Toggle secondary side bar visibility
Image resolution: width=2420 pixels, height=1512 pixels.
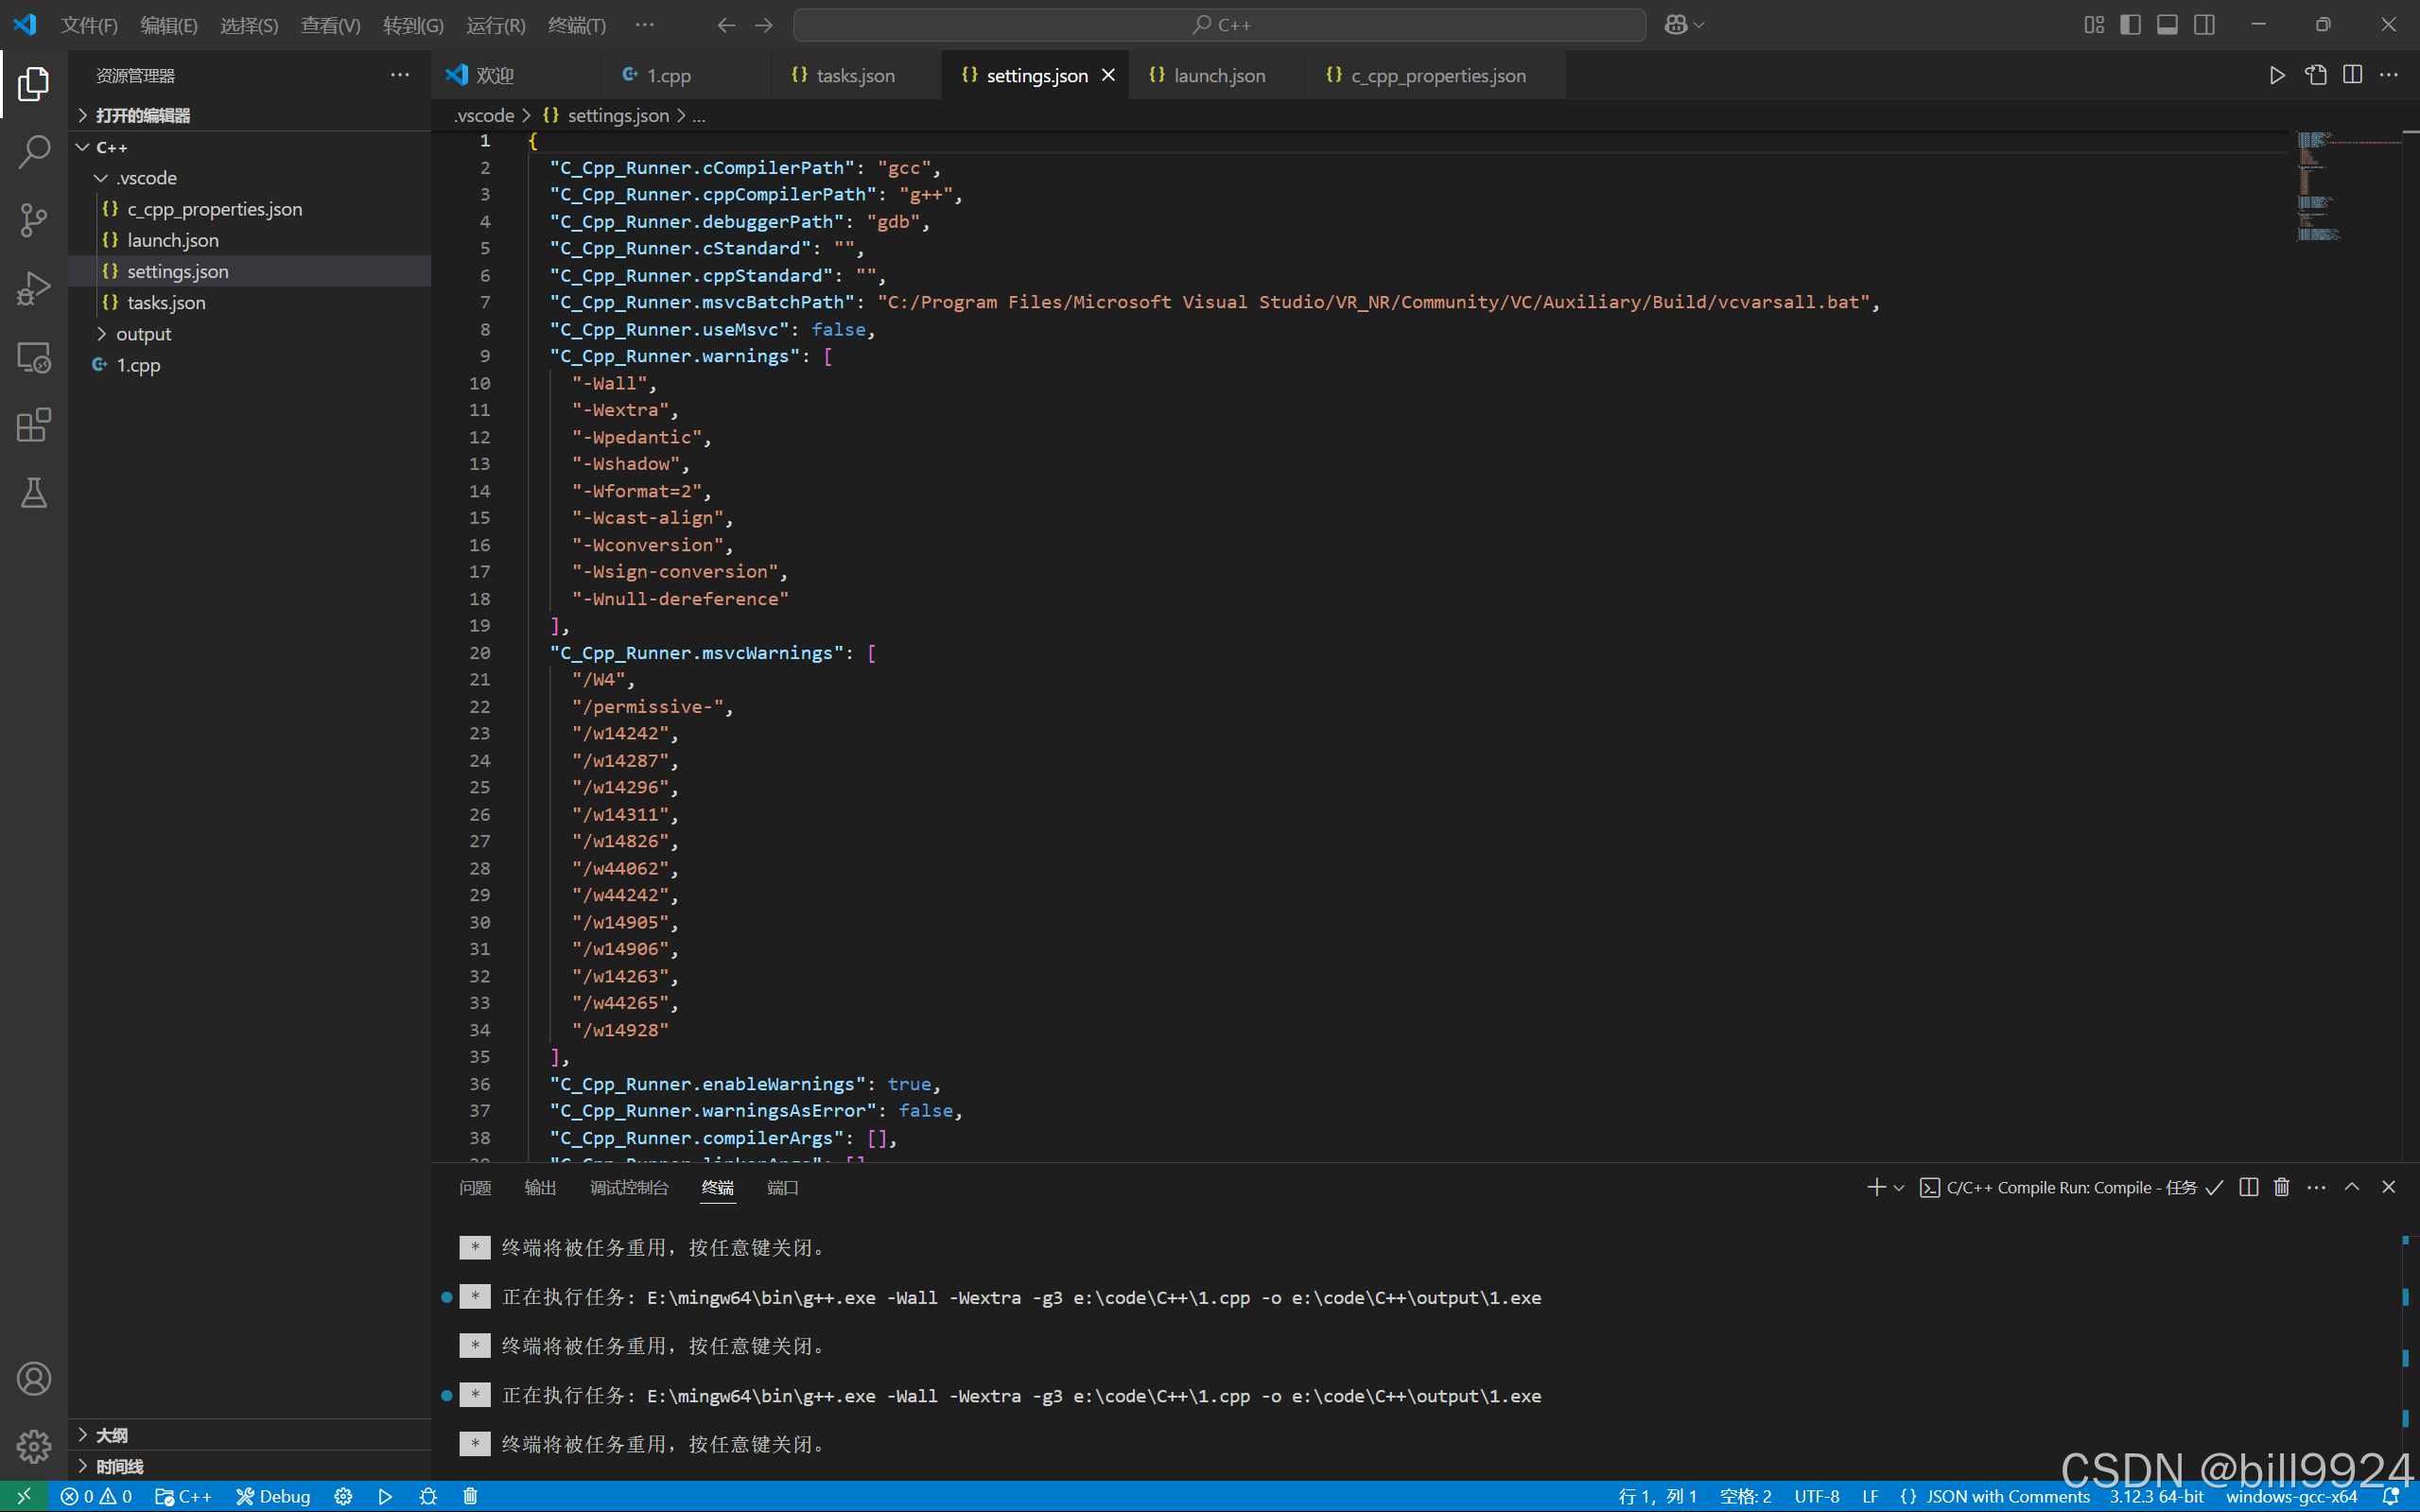2204,25
